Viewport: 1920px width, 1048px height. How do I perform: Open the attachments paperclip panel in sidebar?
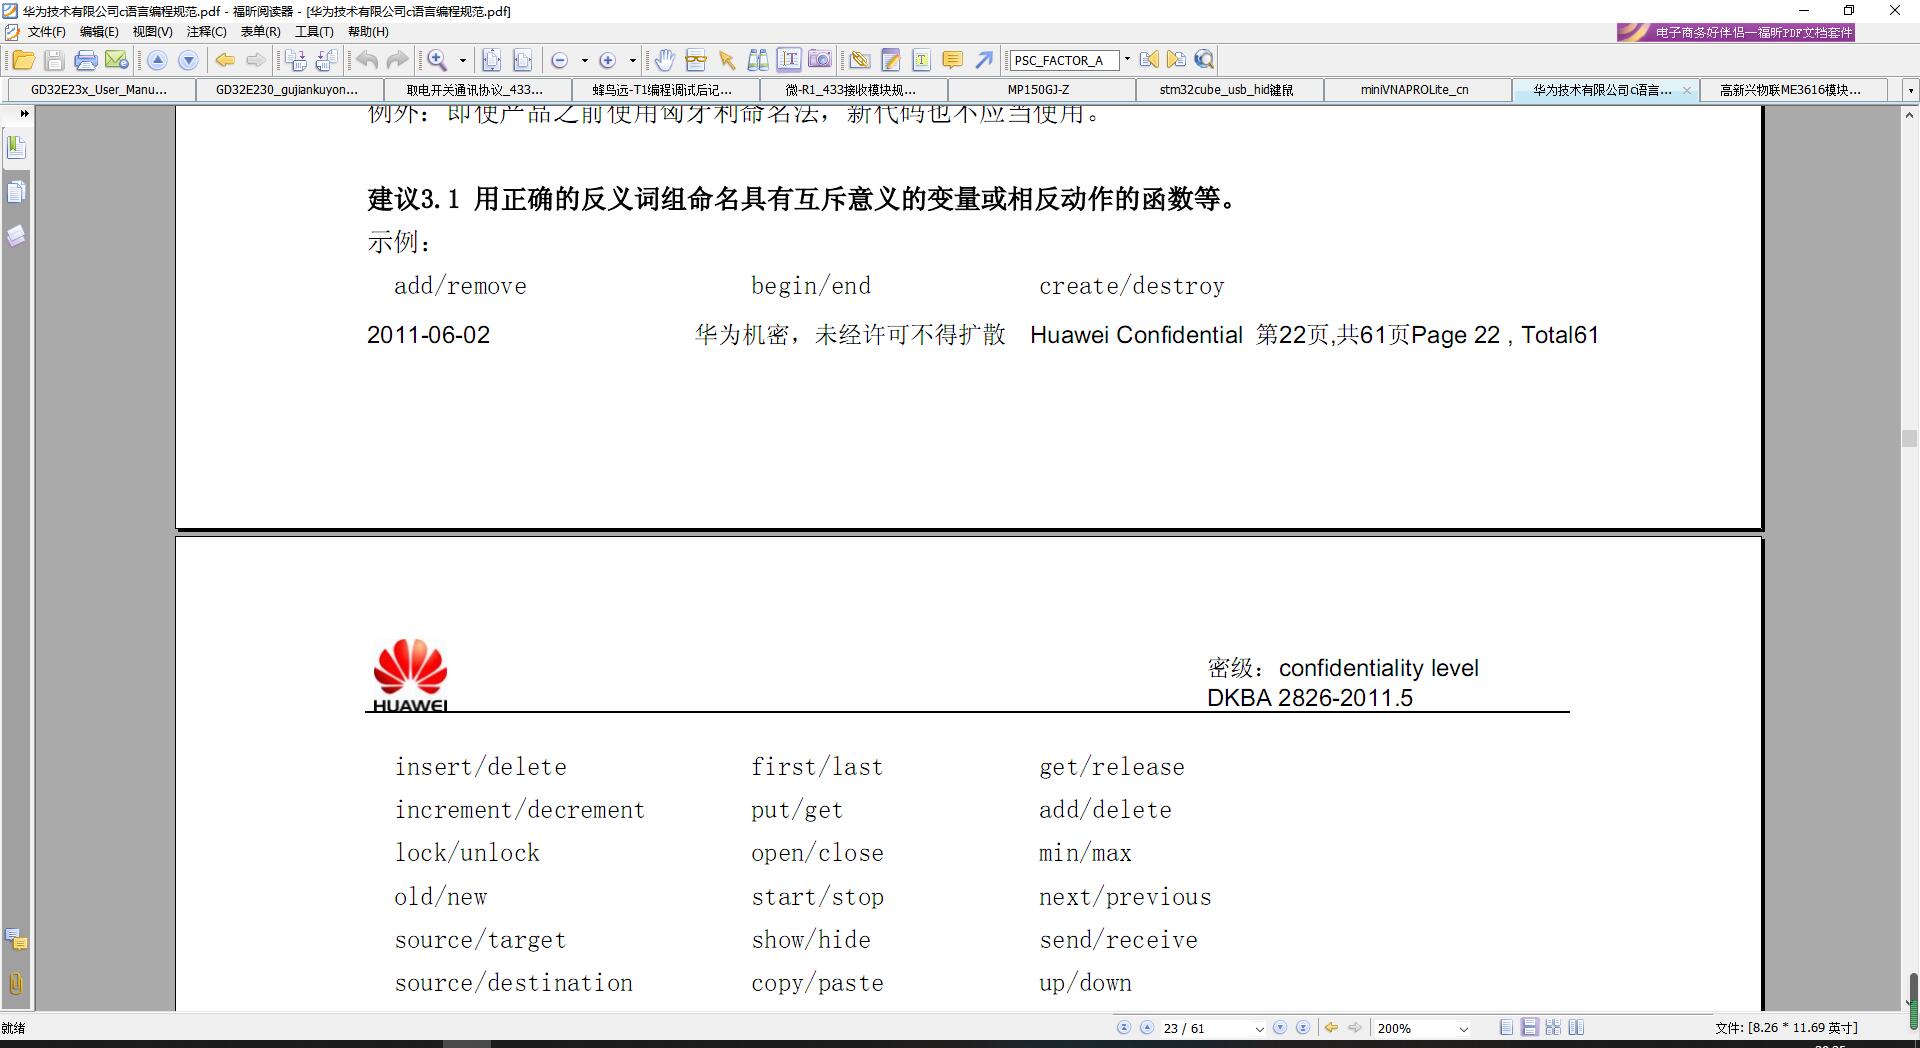click(16, 983)
